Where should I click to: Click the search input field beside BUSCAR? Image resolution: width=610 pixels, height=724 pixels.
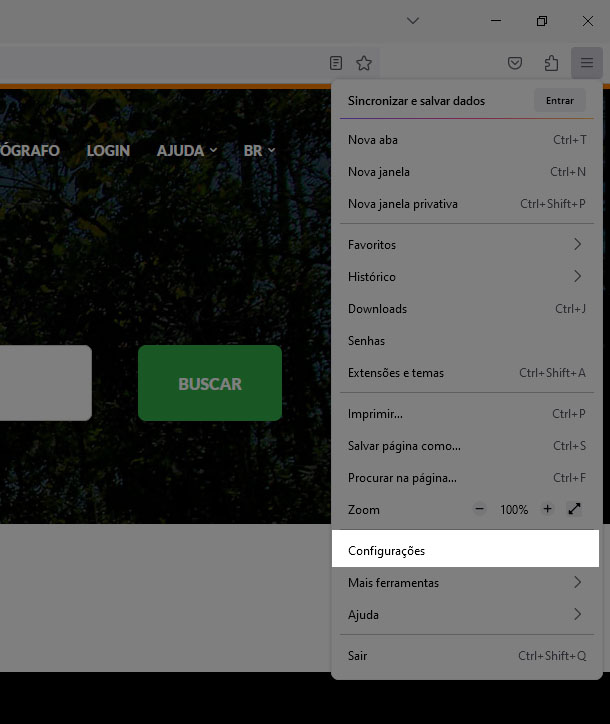(46, 383)
